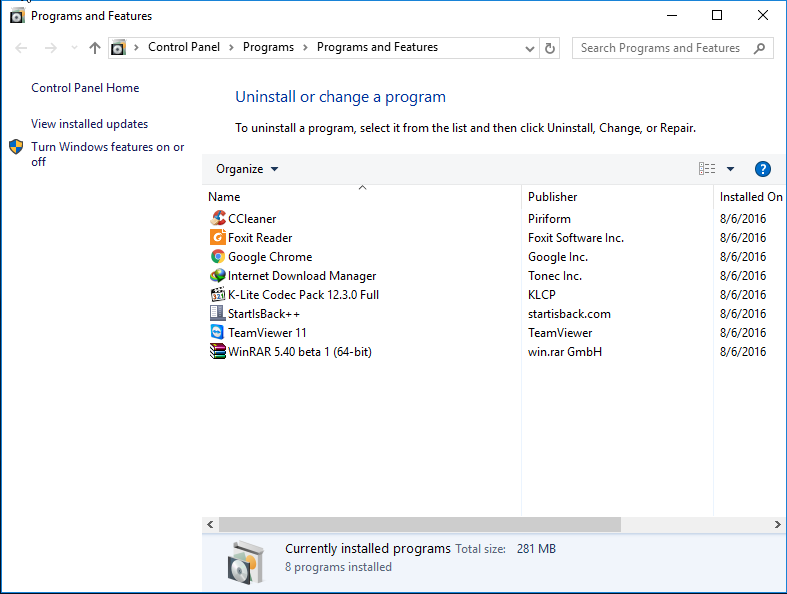Click the Internet Download Manager icon
787x594 pixels.
click(218, 275)
